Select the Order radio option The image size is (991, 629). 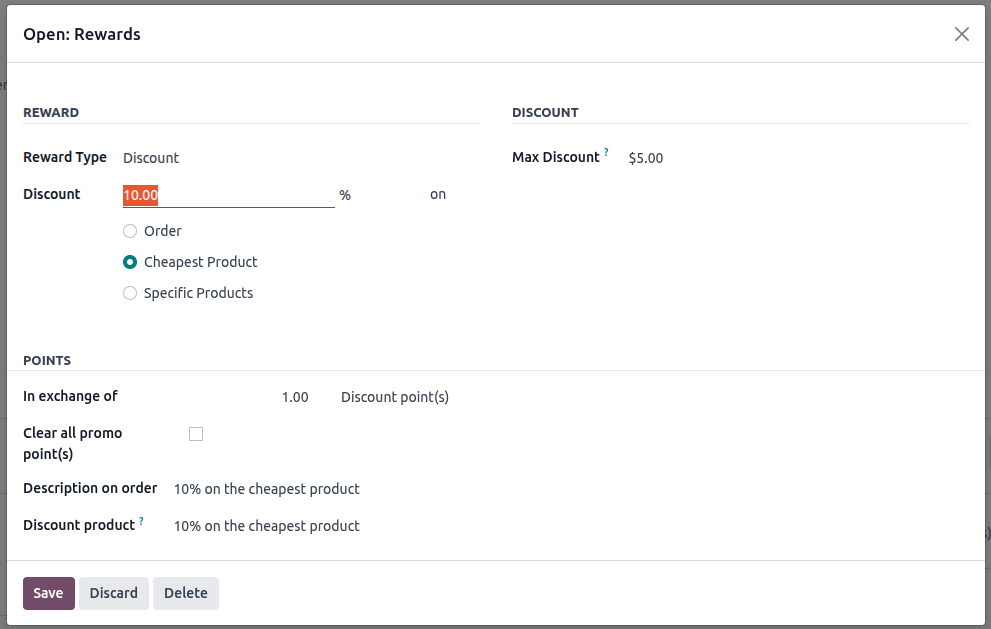pos(130,231)
